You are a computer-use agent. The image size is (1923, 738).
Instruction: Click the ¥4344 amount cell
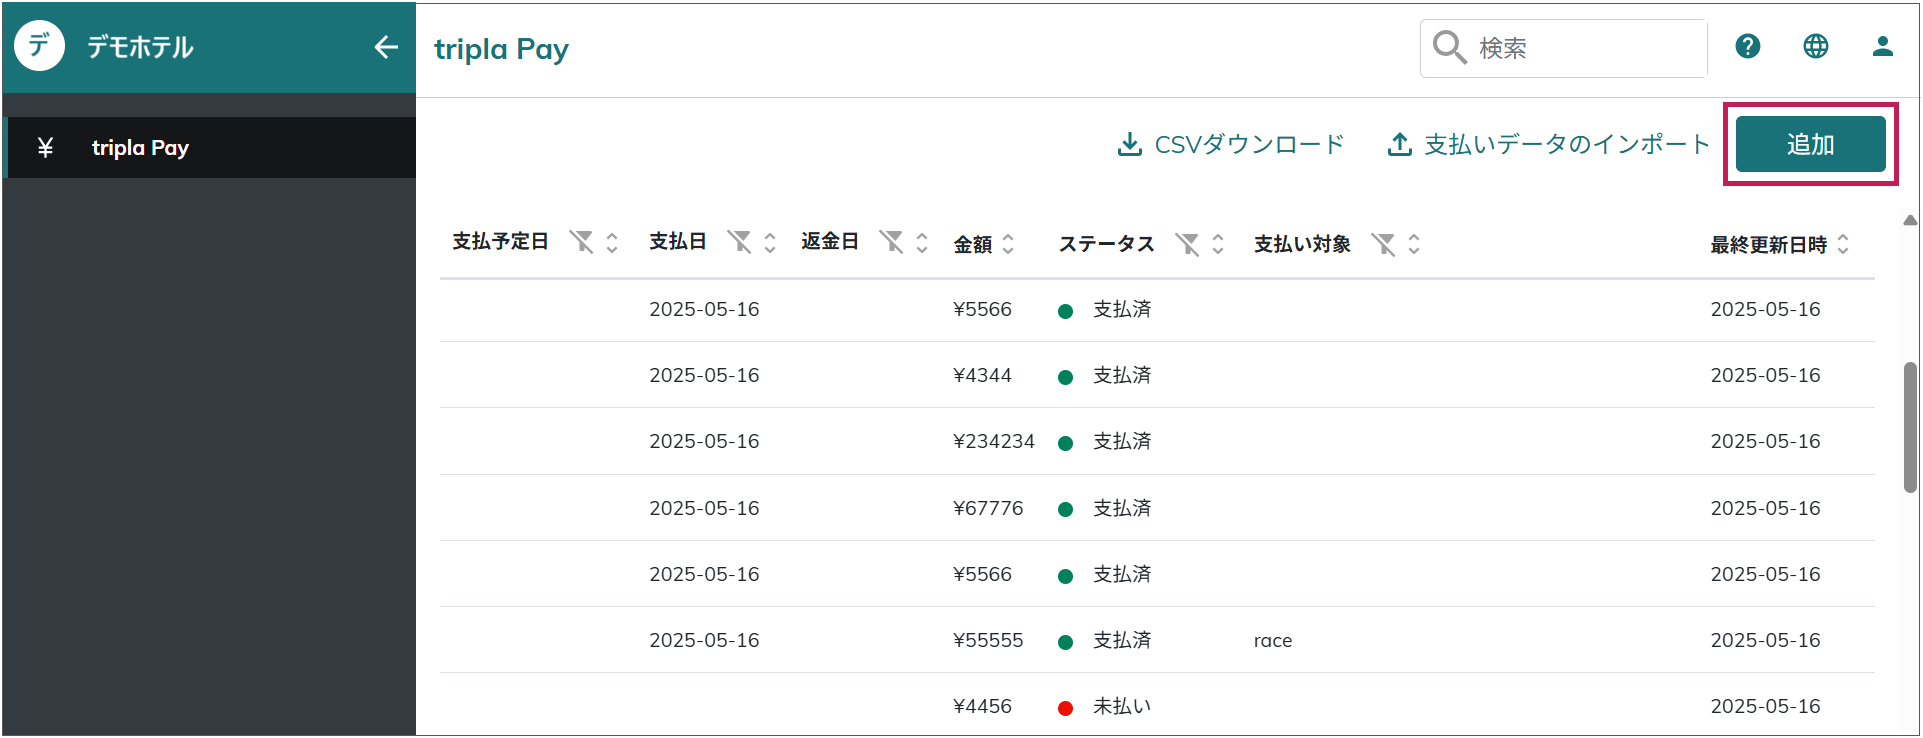click(x=982, y=375)
